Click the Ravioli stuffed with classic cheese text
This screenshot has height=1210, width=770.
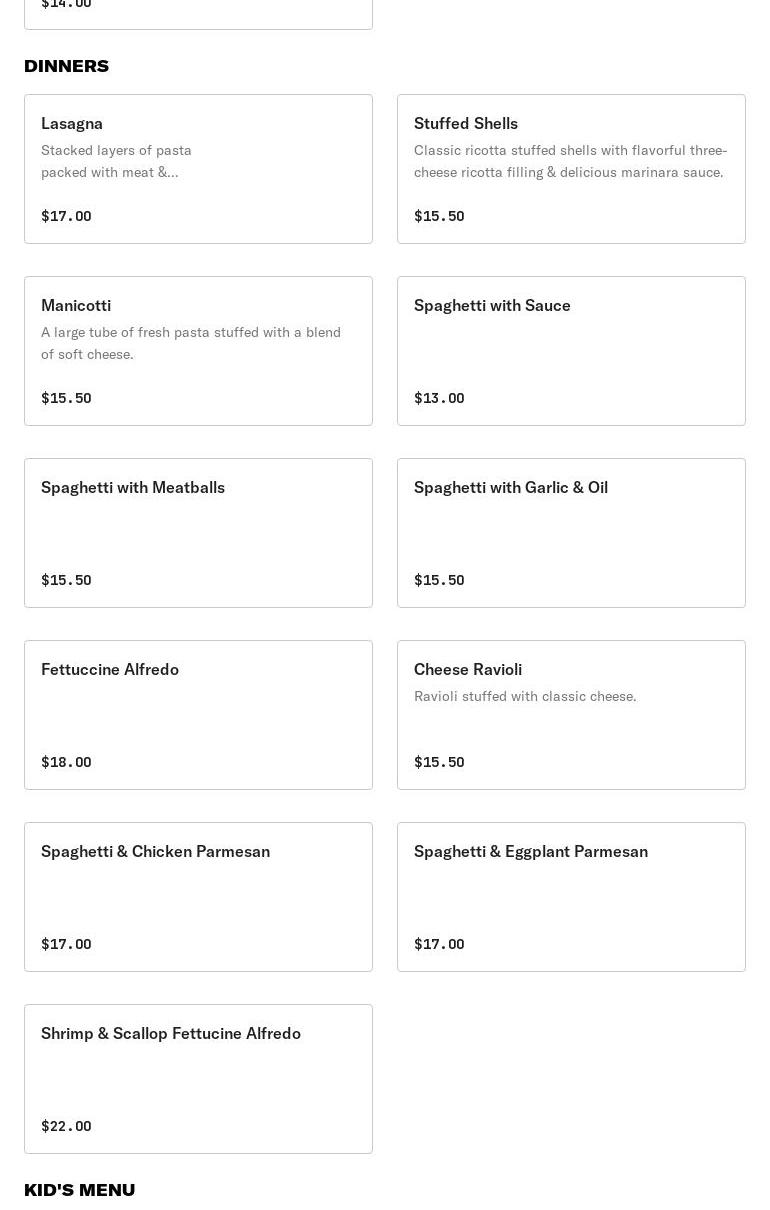click(x=525, y=696)
